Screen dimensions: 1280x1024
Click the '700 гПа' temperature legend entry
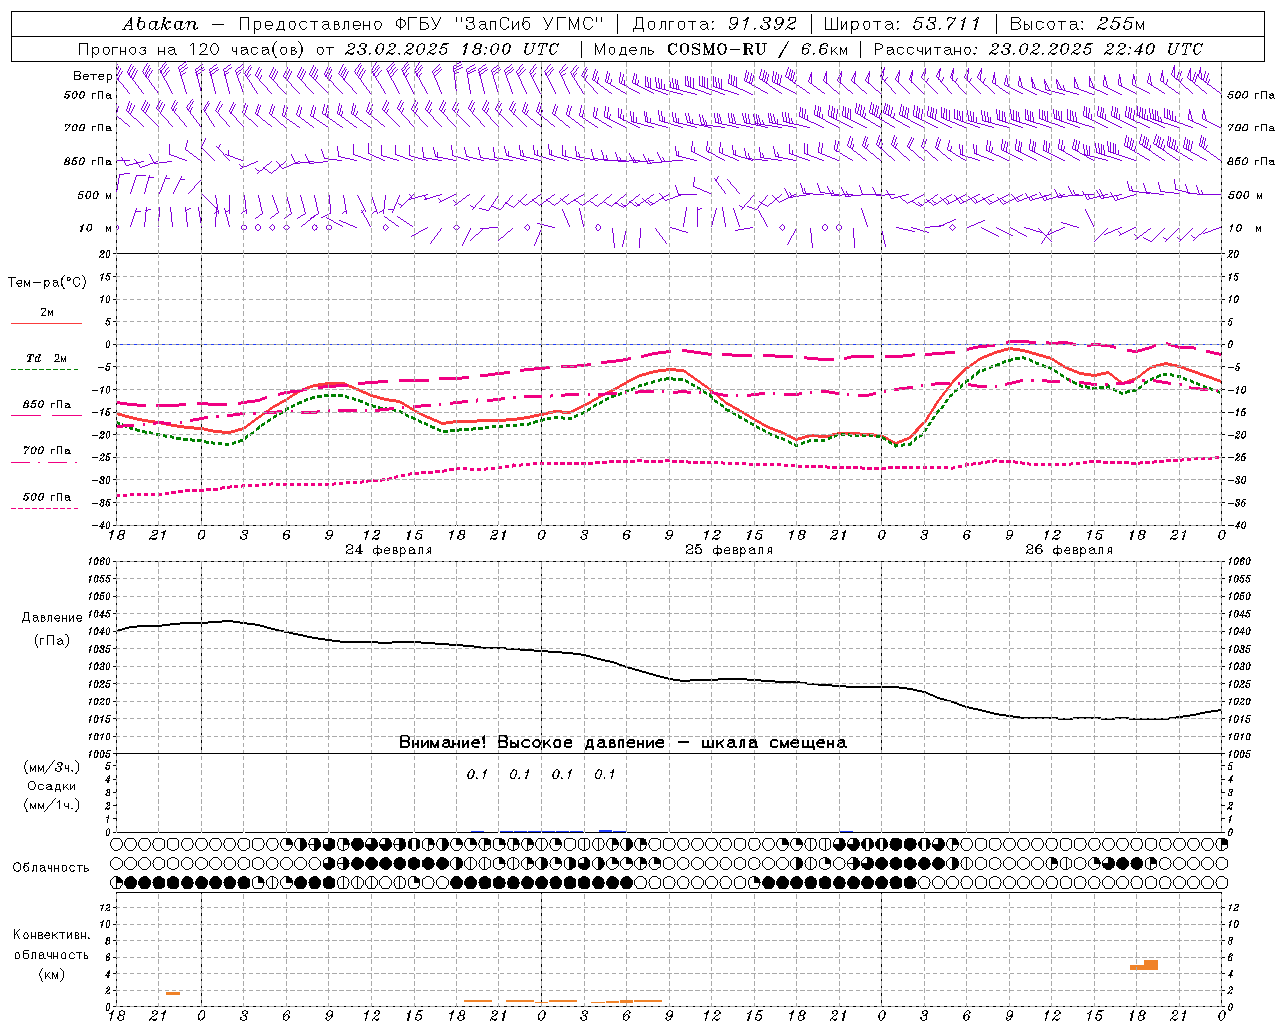(x=47, y=450)
